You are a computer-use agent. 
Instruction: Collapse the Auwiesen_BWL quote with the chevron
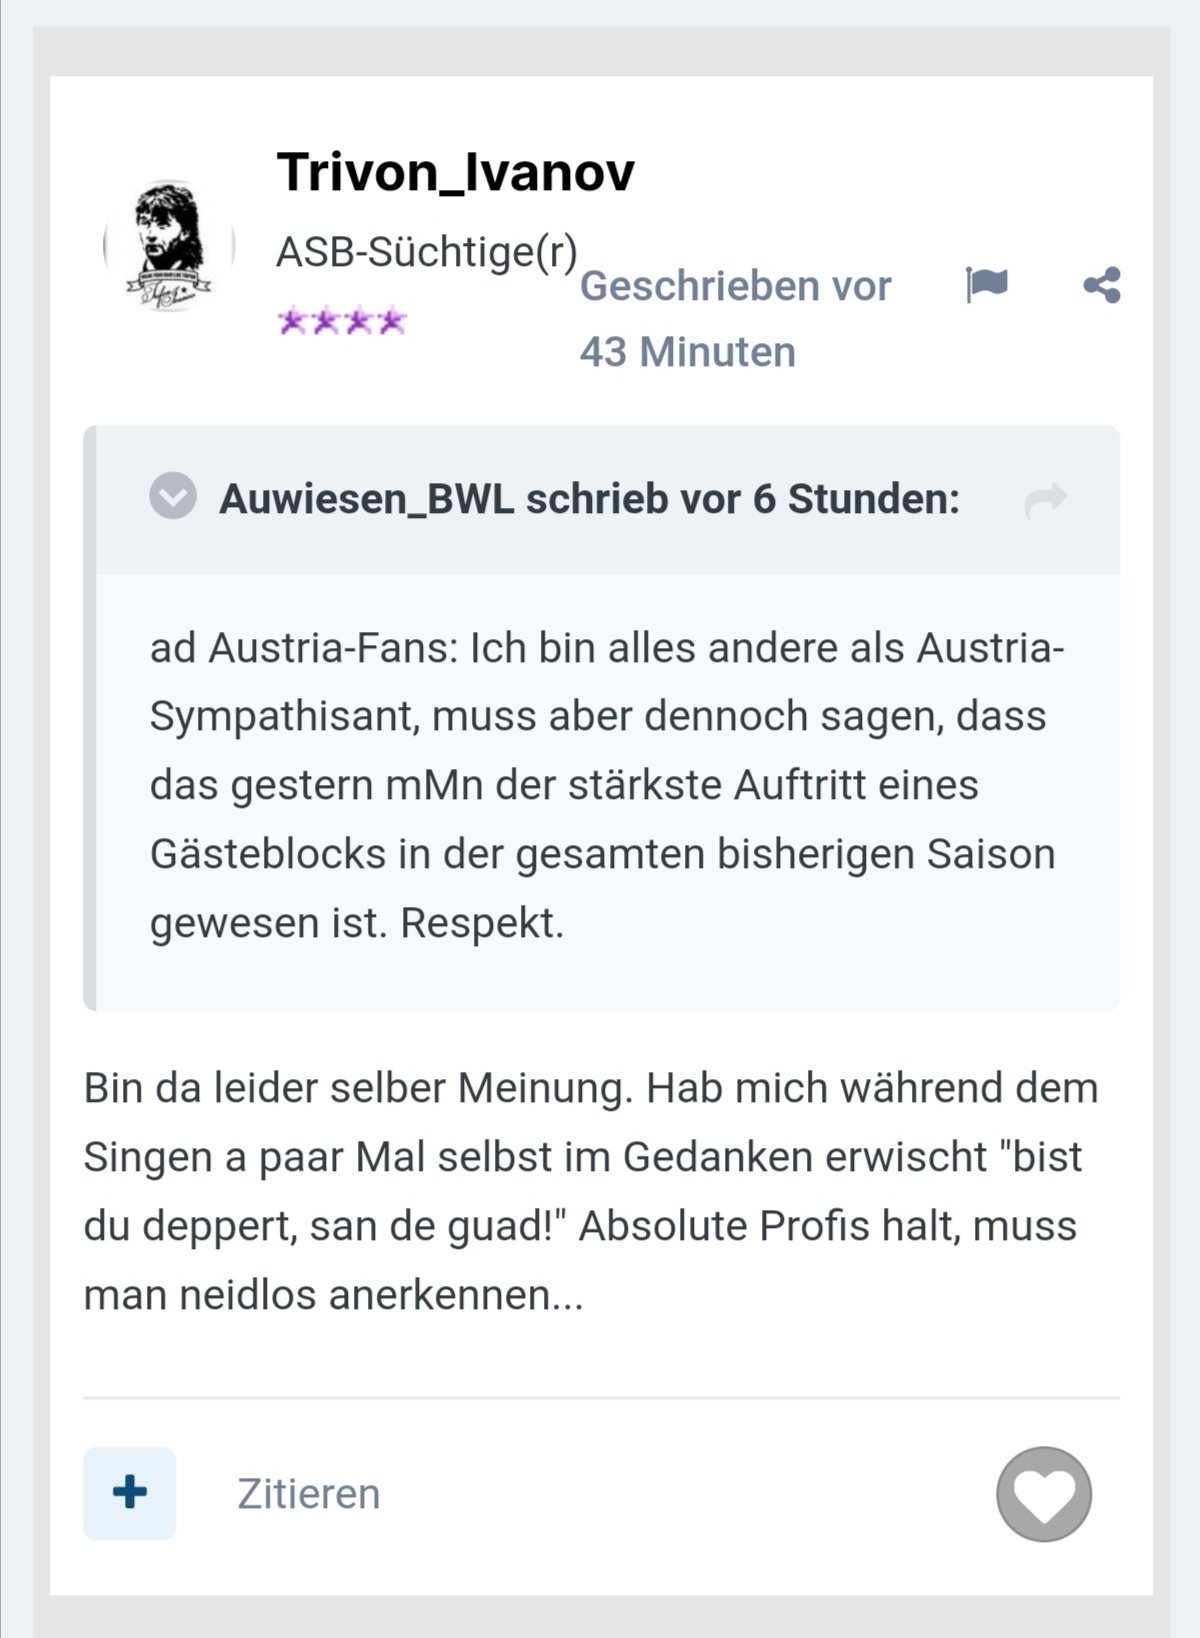click(x=173, y=496)
